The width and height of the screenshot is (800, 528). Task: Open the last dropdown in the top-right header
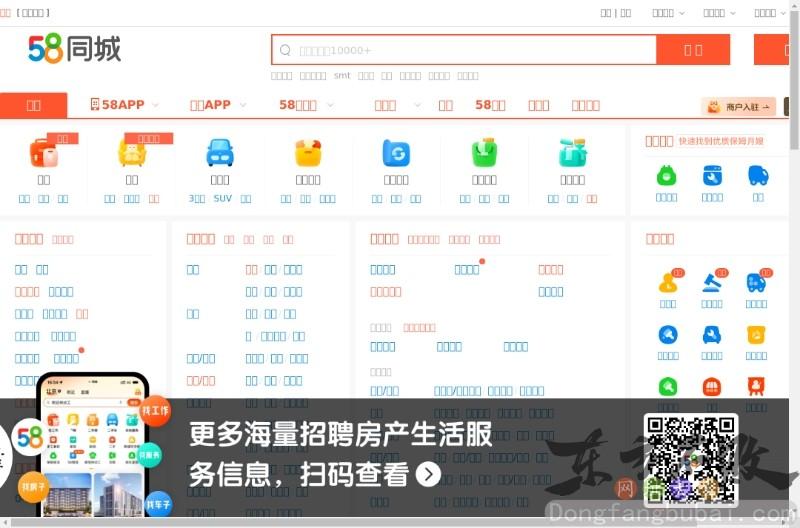(x=770, y=13)
